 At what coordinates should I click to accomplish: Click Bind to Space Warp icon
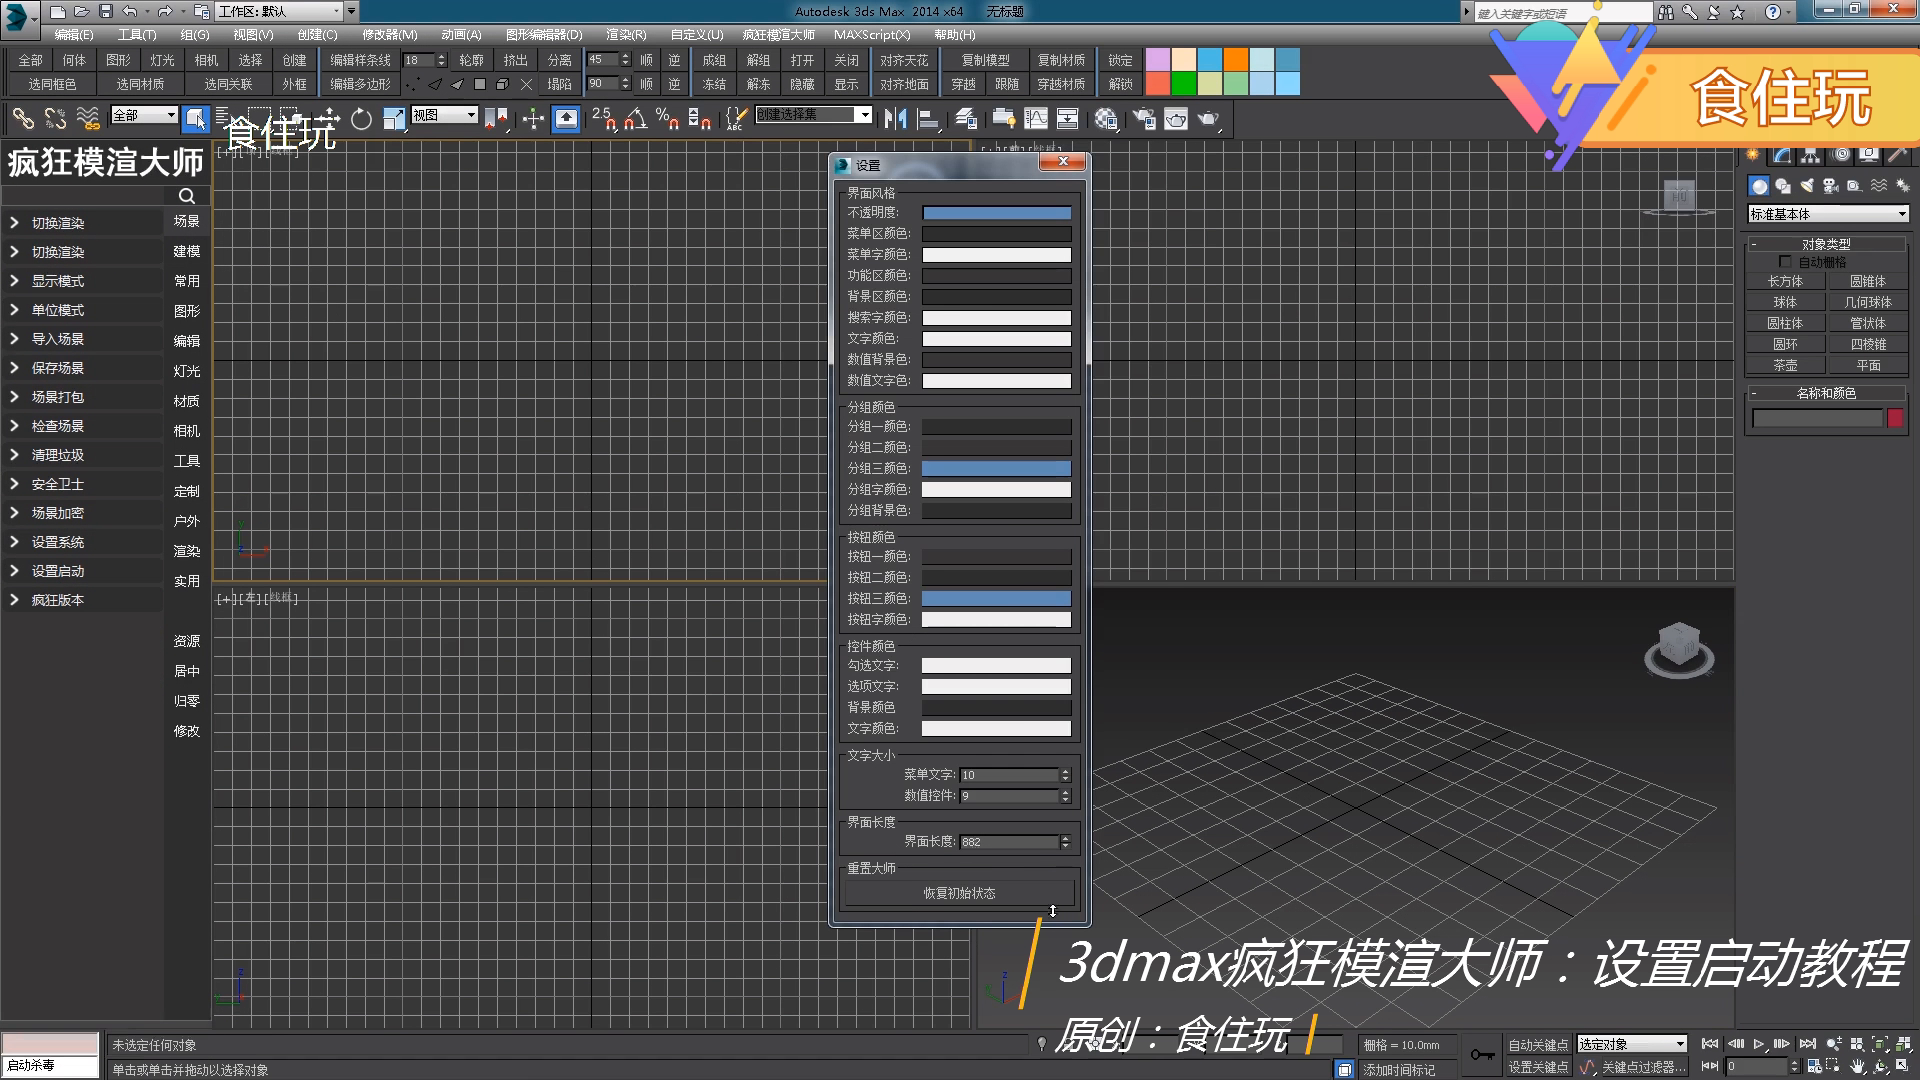88,119
